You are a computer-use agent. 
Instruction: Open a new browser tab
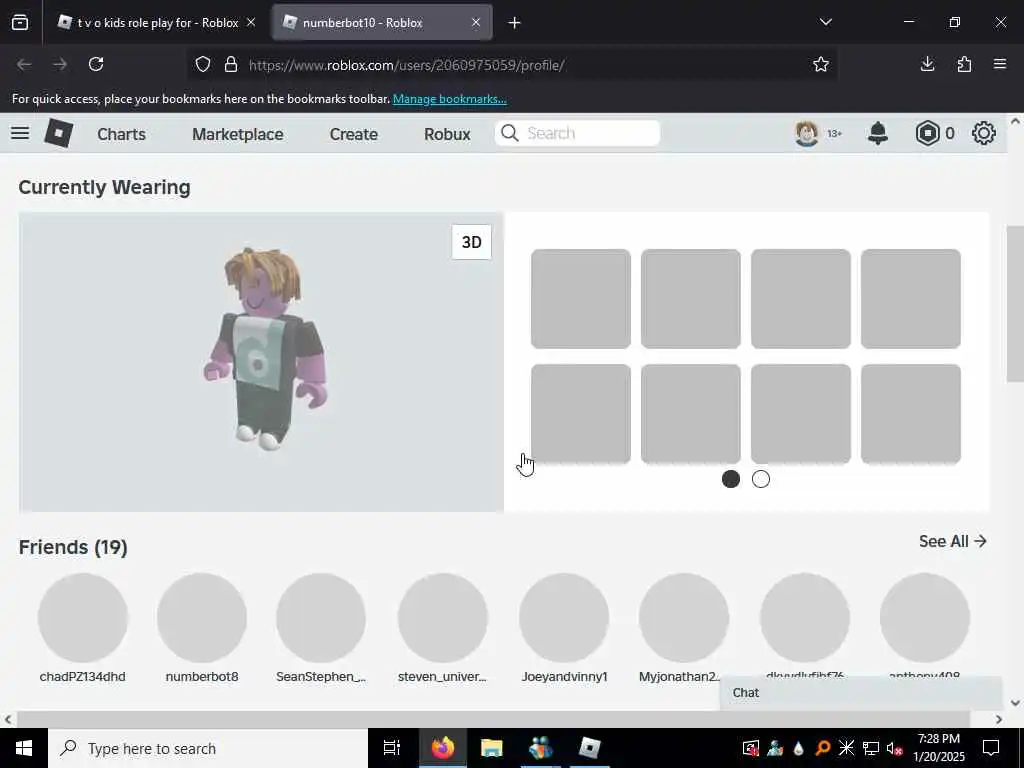pos(515,23)
